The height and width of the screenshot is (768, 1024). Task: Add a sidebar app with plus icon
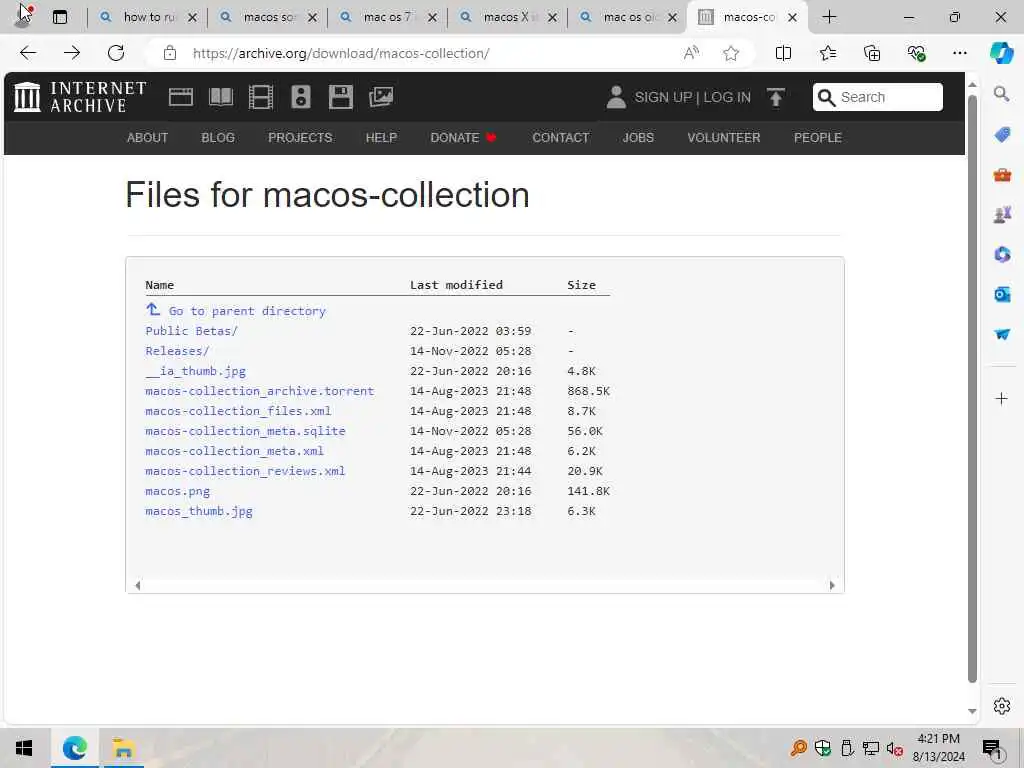[x=1001, y=398]
